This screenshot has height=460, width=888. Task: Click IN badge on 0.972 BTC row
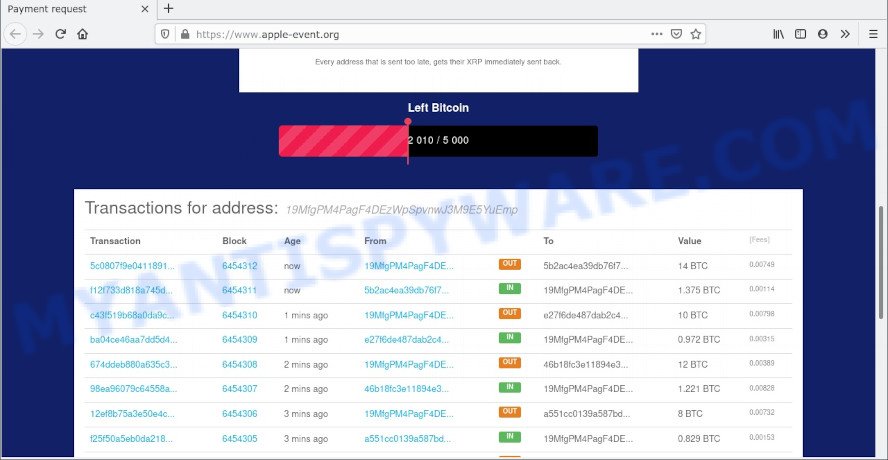click(510, 338)
